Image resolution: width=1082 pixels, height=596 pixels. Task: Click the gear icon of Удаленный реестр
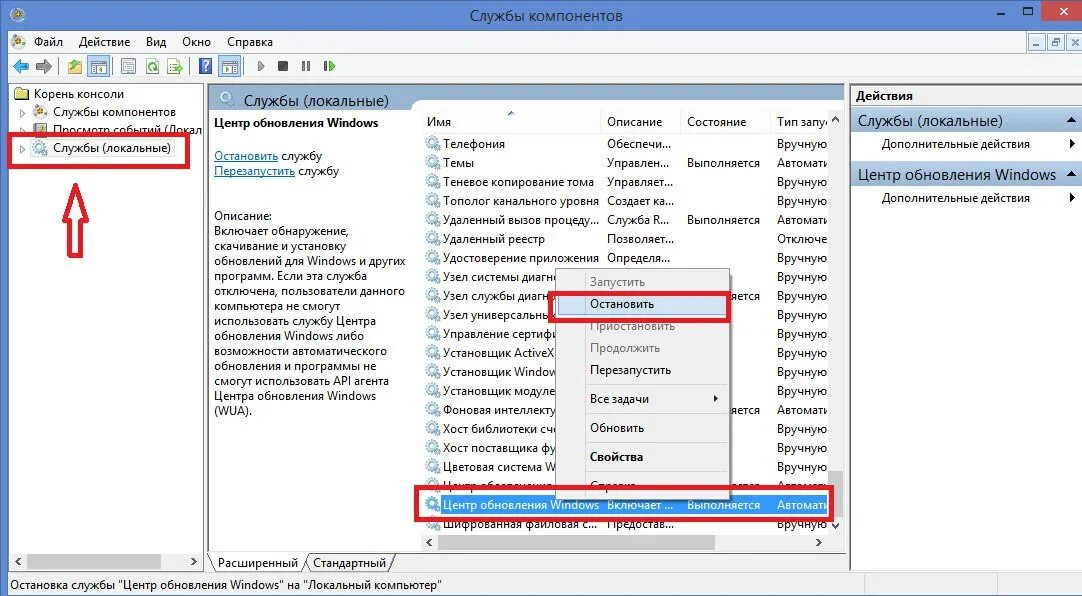pyautogui.click(x=433, y=239)
